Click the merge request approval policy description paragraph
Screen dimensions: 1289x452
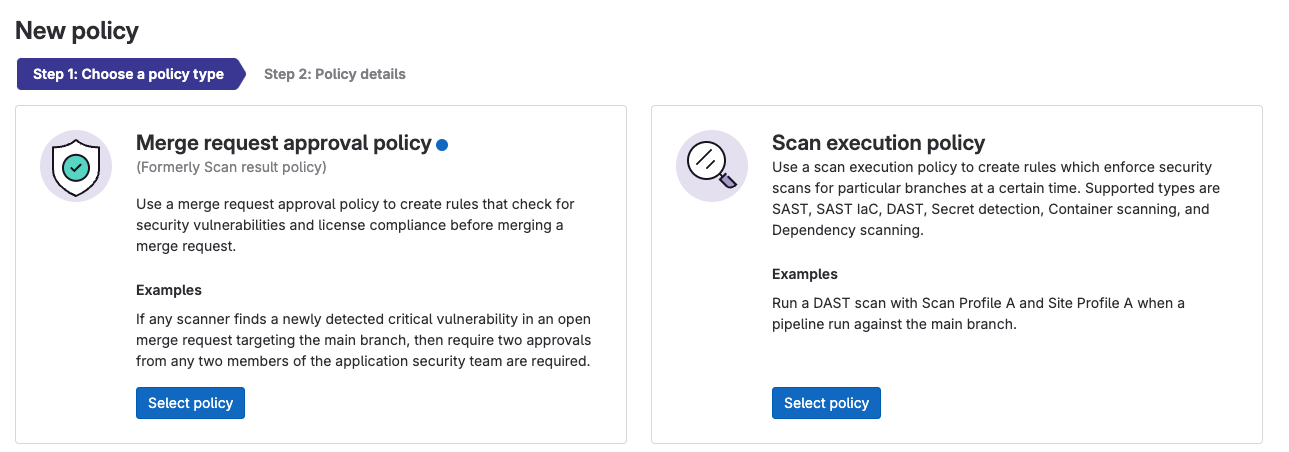pos(355,225)
